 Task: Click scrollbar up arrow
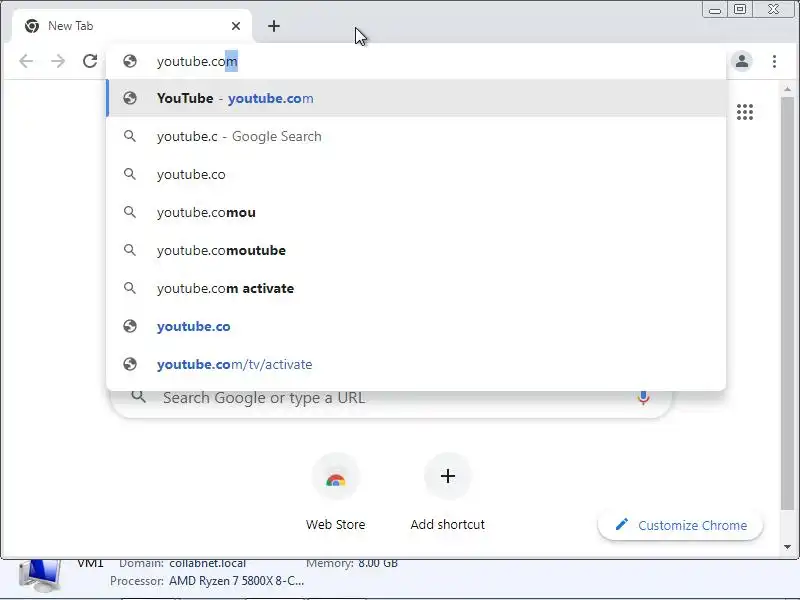[x=787, y=89]
